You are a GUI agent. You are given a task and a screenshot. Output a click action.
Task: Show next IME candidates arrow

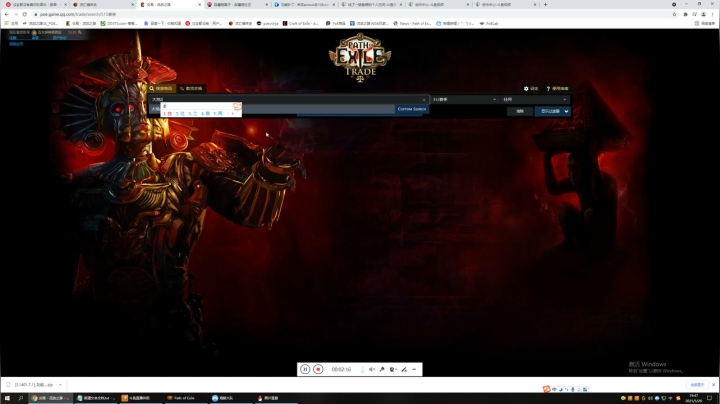pyautogui.click(x=233, y=113)
